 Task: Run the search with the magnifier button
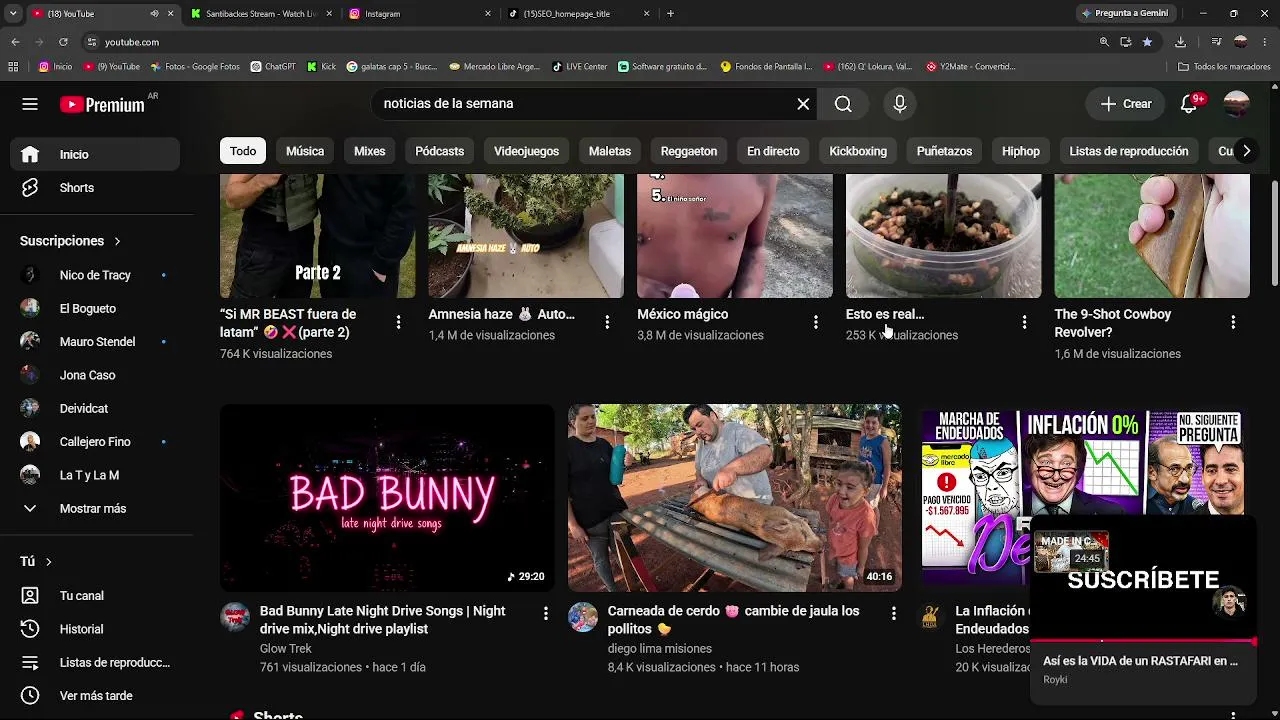pos(843,104)
